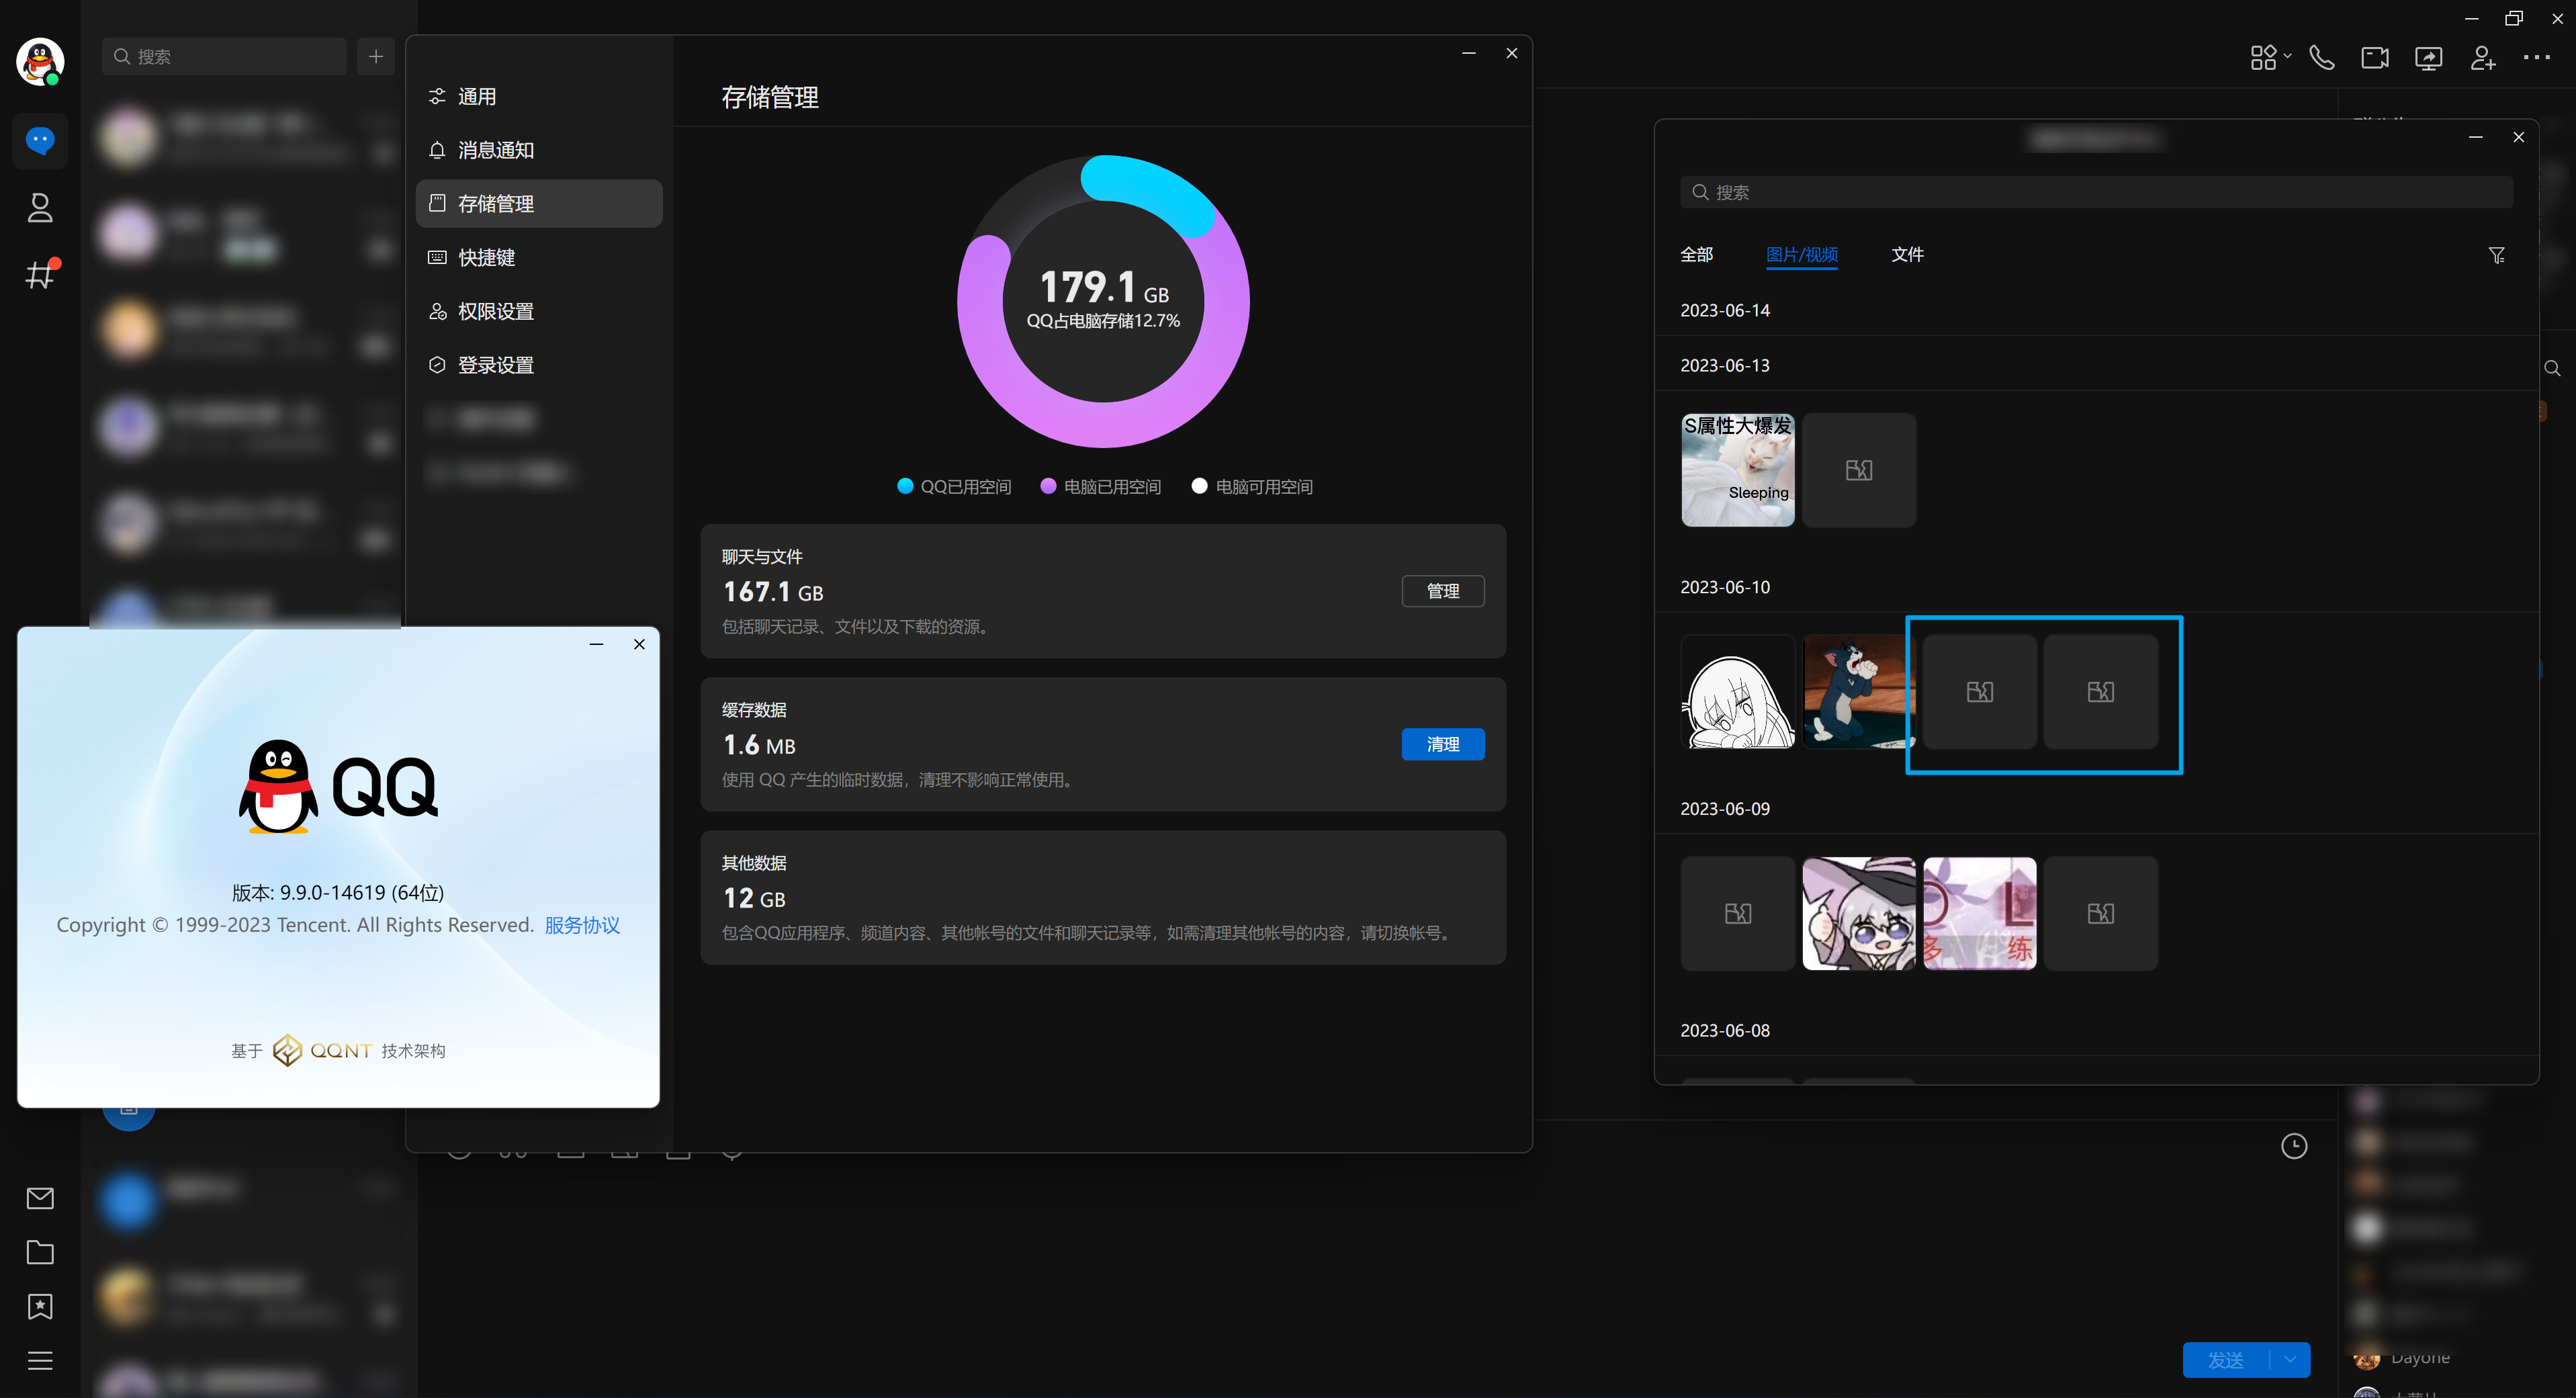Image resolution: width=2576 pixels, height=1398 pixels.
Task: Toggle the 电脑已用空间 legend item
Action: tap(1099, 486)
